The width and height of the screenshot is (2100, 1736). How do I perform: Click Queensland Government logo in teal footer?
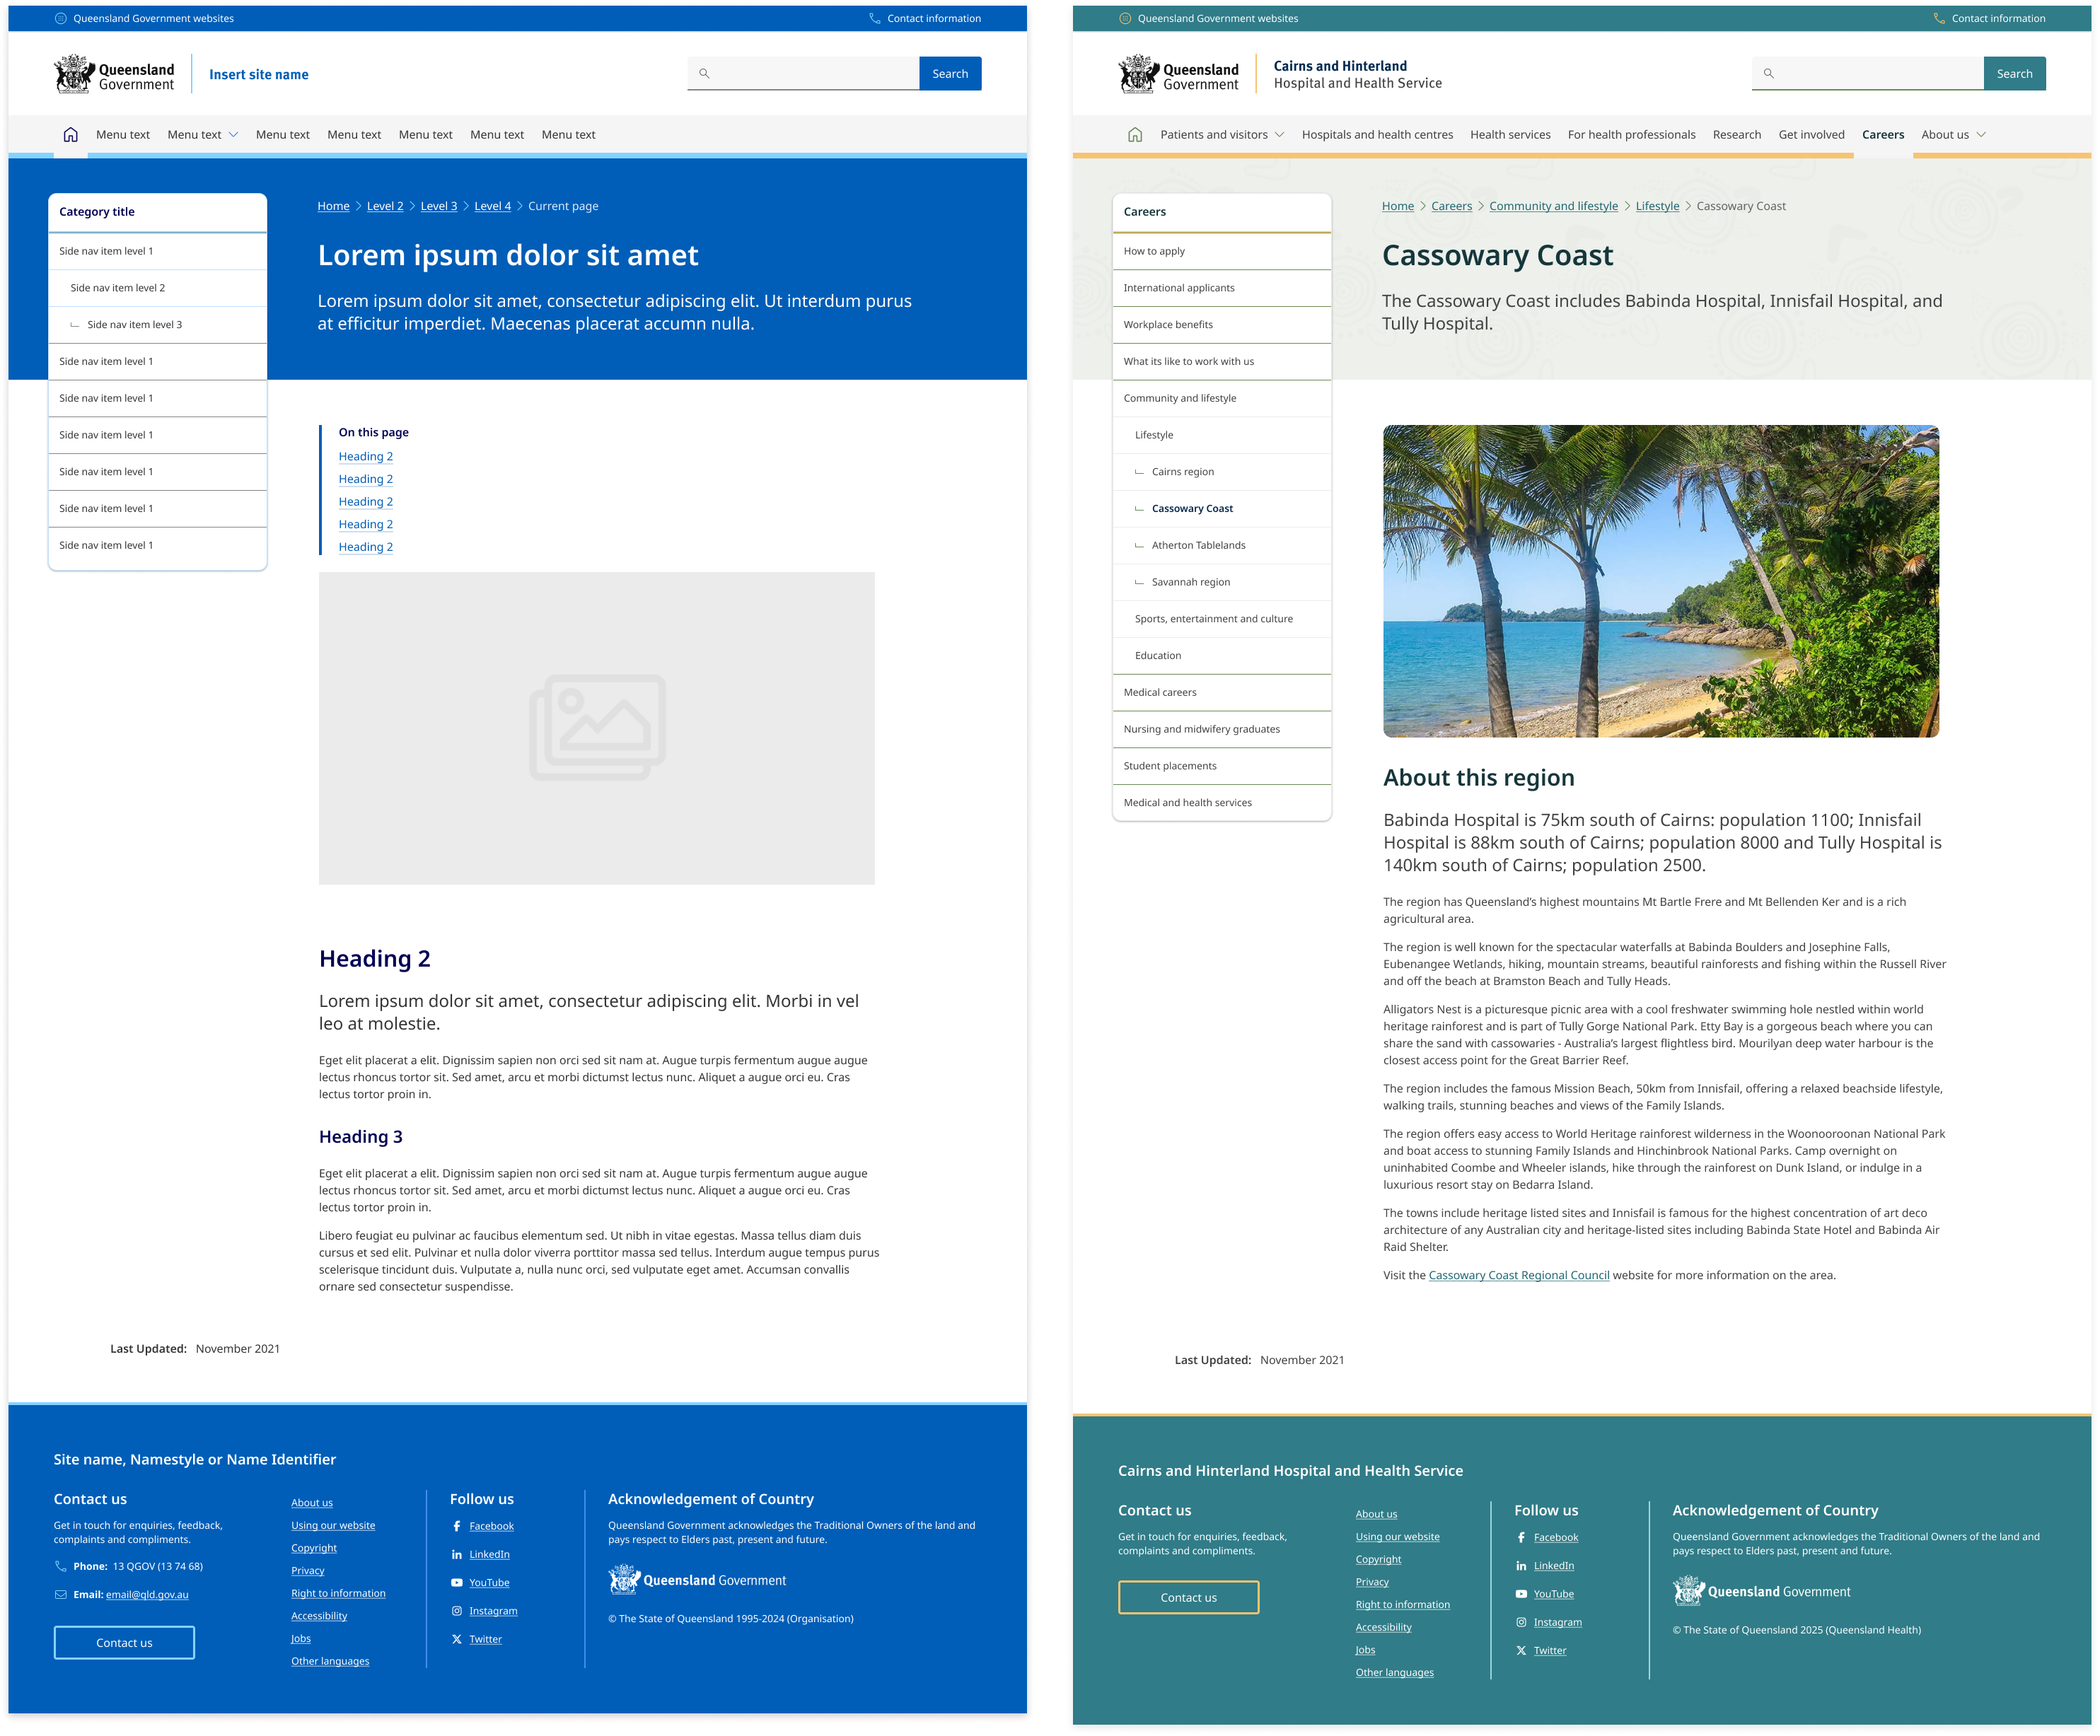[1761, 1592]
